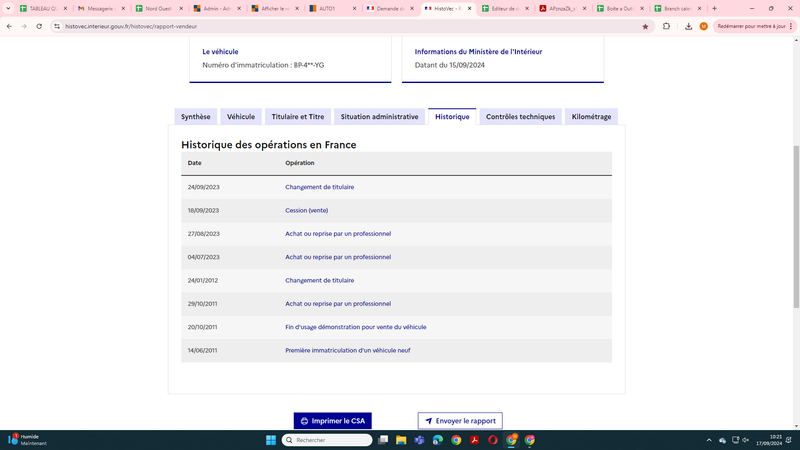Close the Messagerie tab

pos(123,9)
